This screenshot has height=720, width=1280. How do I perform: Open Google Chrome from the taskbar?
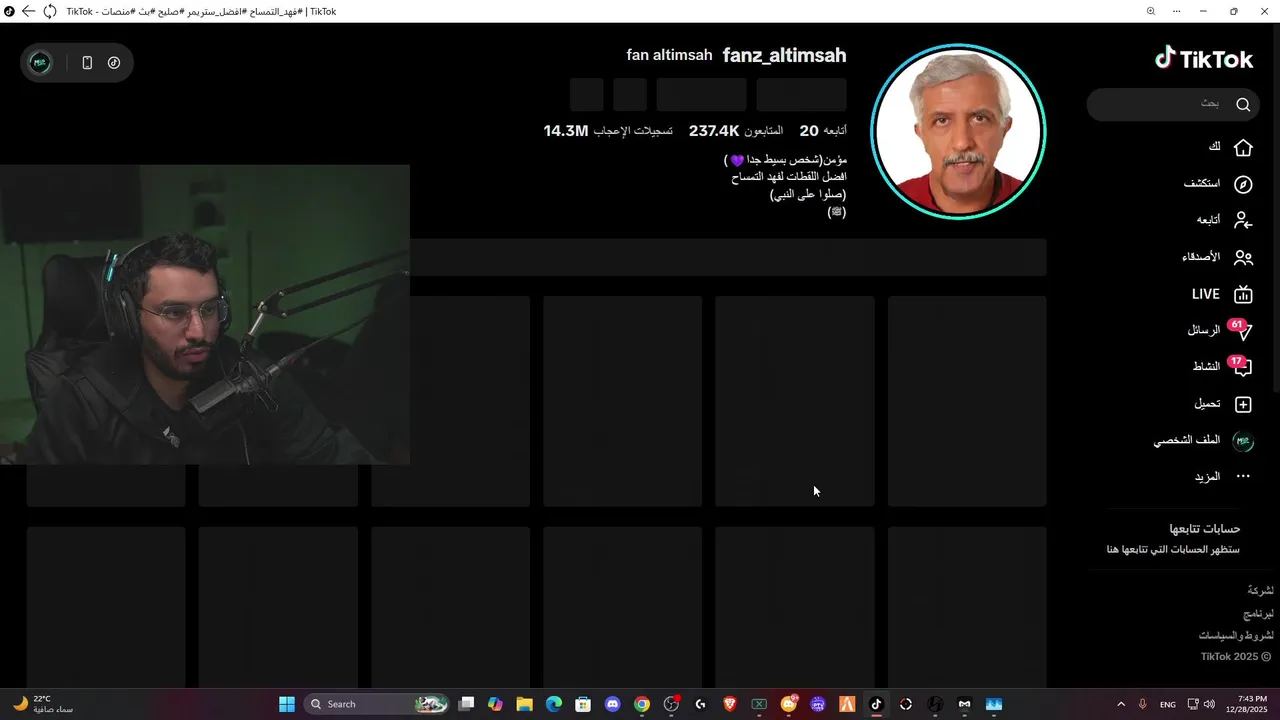point(642,704)
